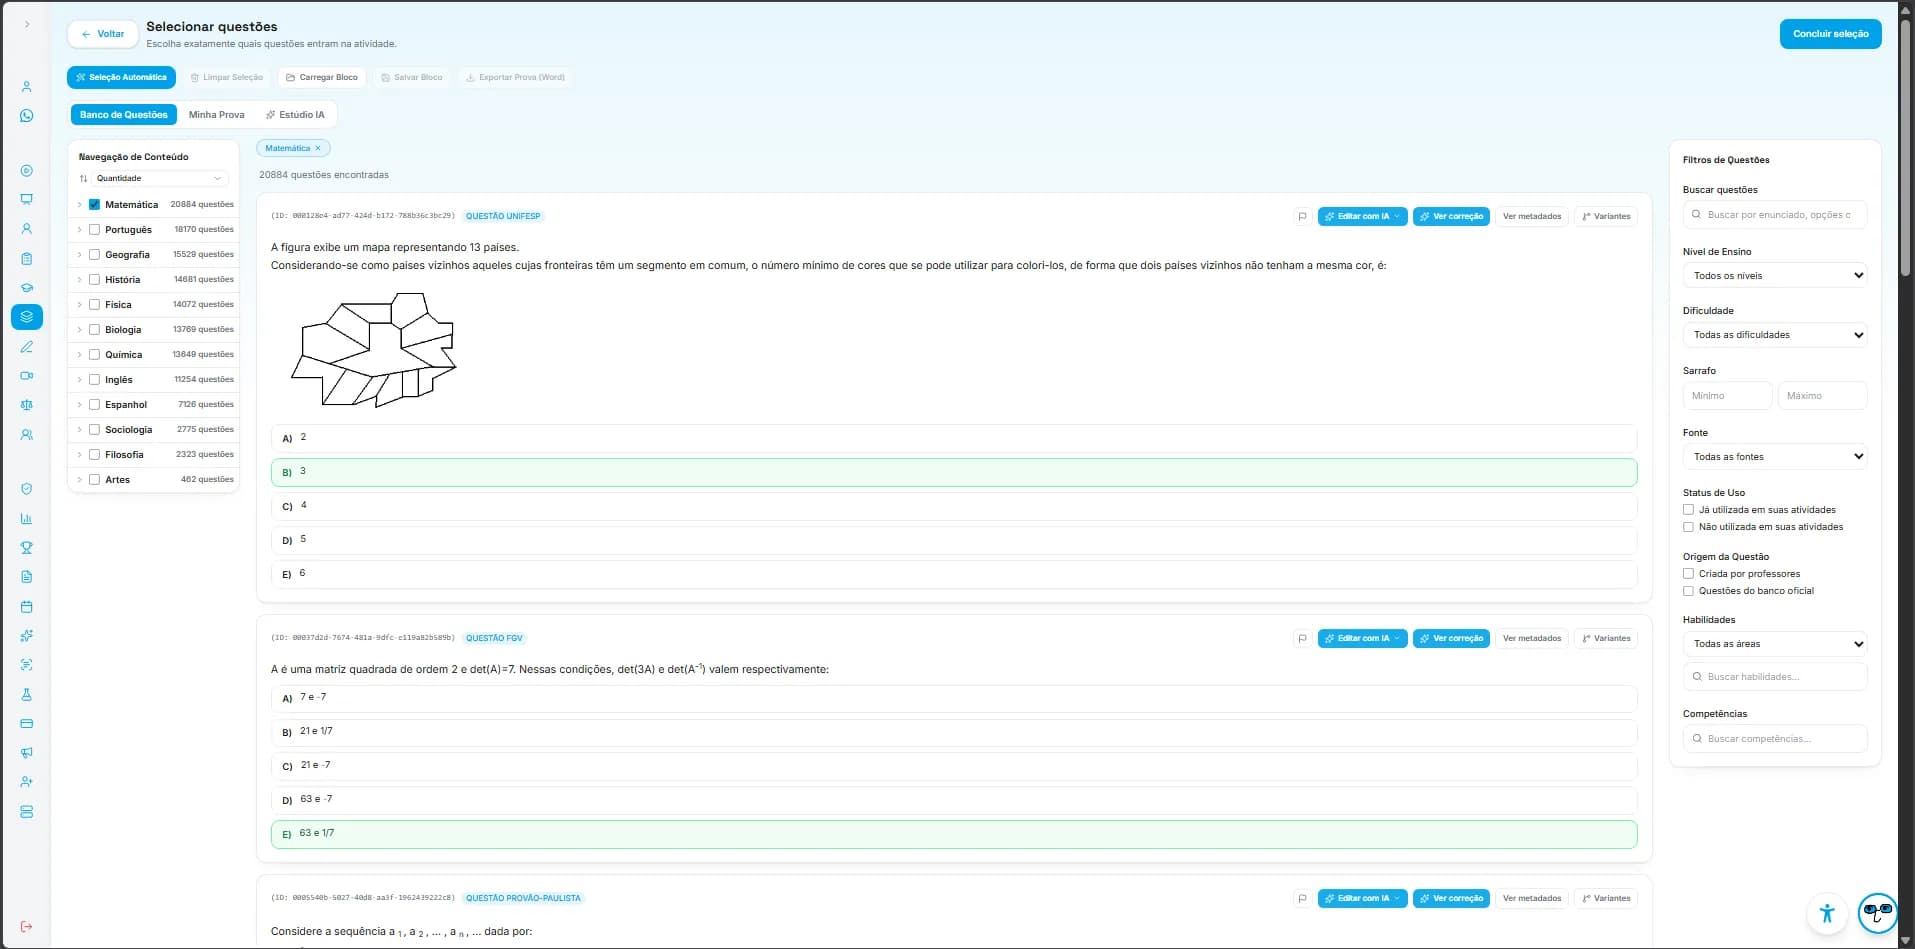Screen dimensions: 1915x949
Task: Click the credit card sidebar icon
Action: pos(26,723)
